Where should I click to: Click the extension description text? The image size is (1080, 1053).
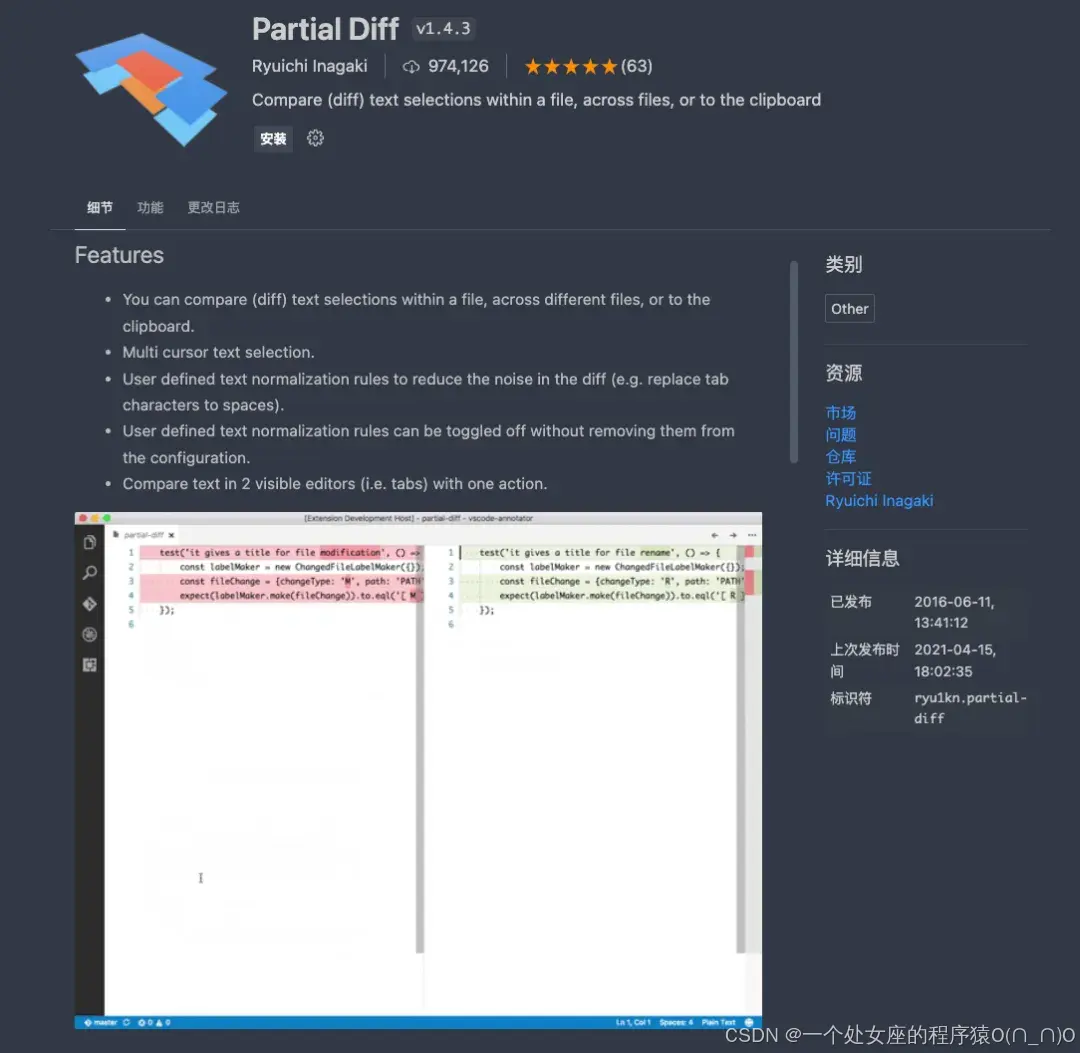[x=536, y=100]
